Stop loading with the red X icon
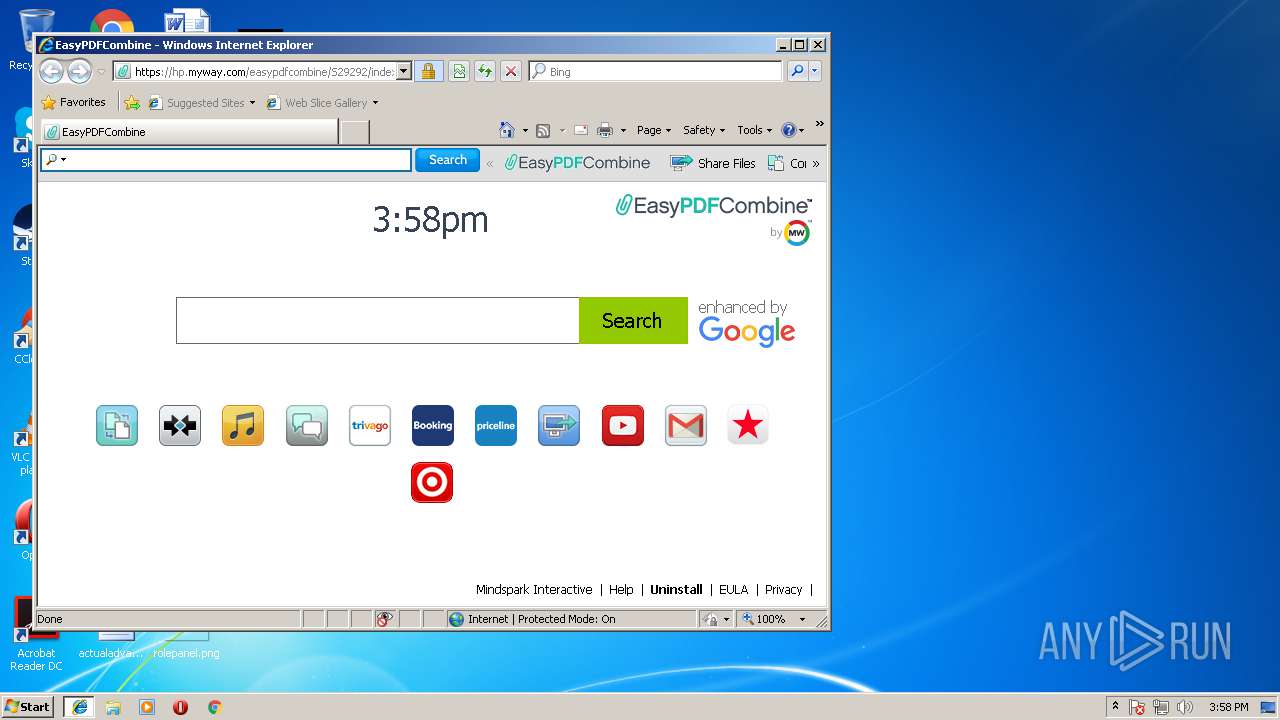1280x720 pixels. tap(511, 71)
